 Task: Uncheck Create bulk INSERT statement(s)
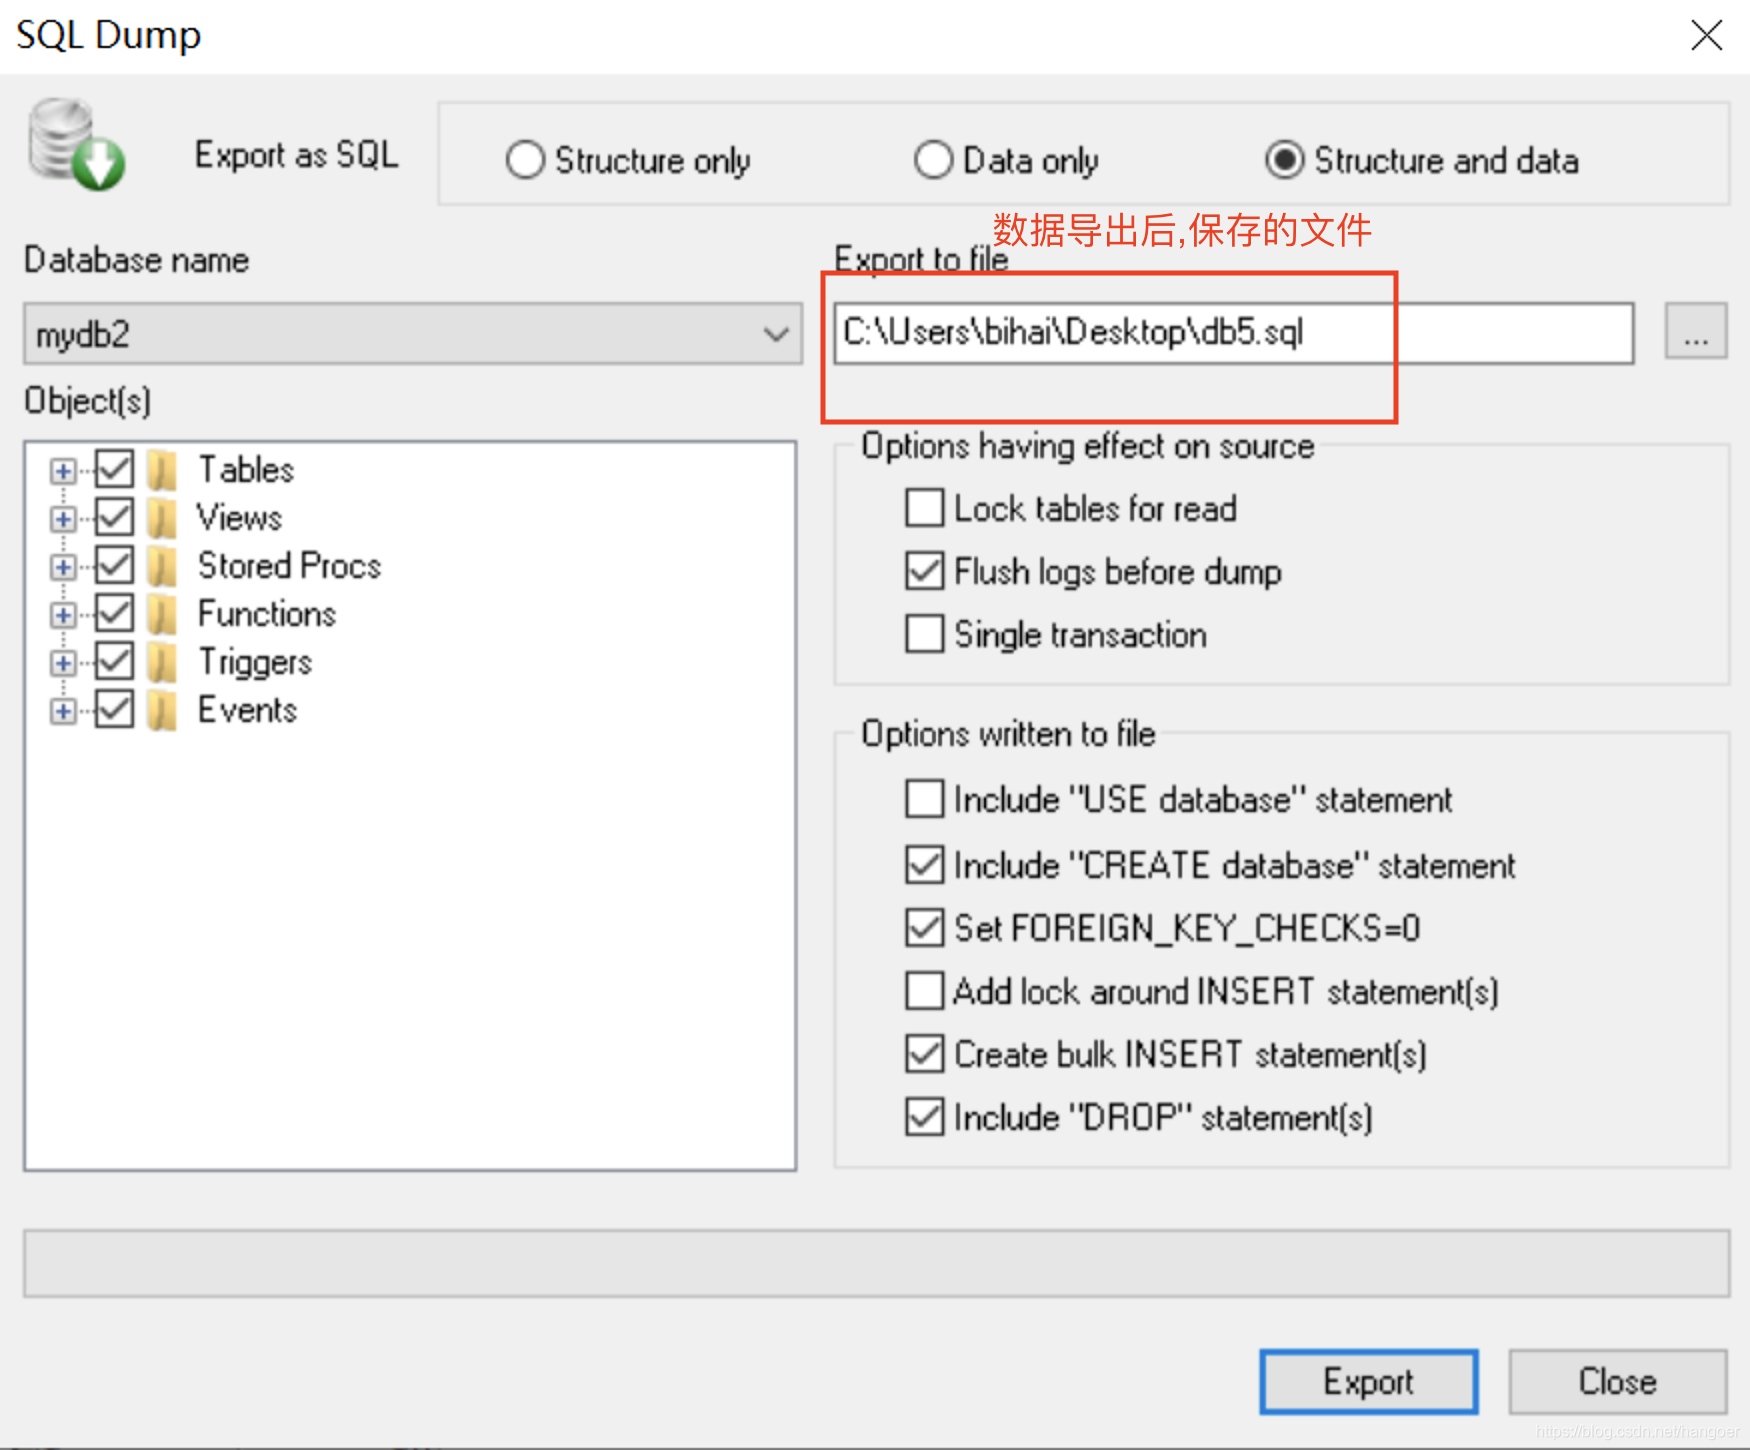click(924, 1053)
